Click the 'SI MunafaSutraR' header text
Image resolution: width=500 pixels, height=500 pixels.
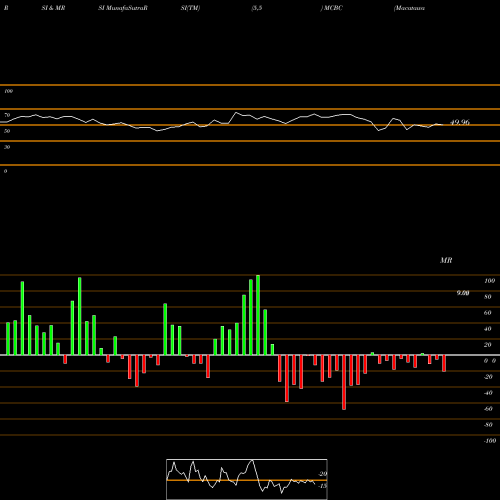(x=123, y=8)
